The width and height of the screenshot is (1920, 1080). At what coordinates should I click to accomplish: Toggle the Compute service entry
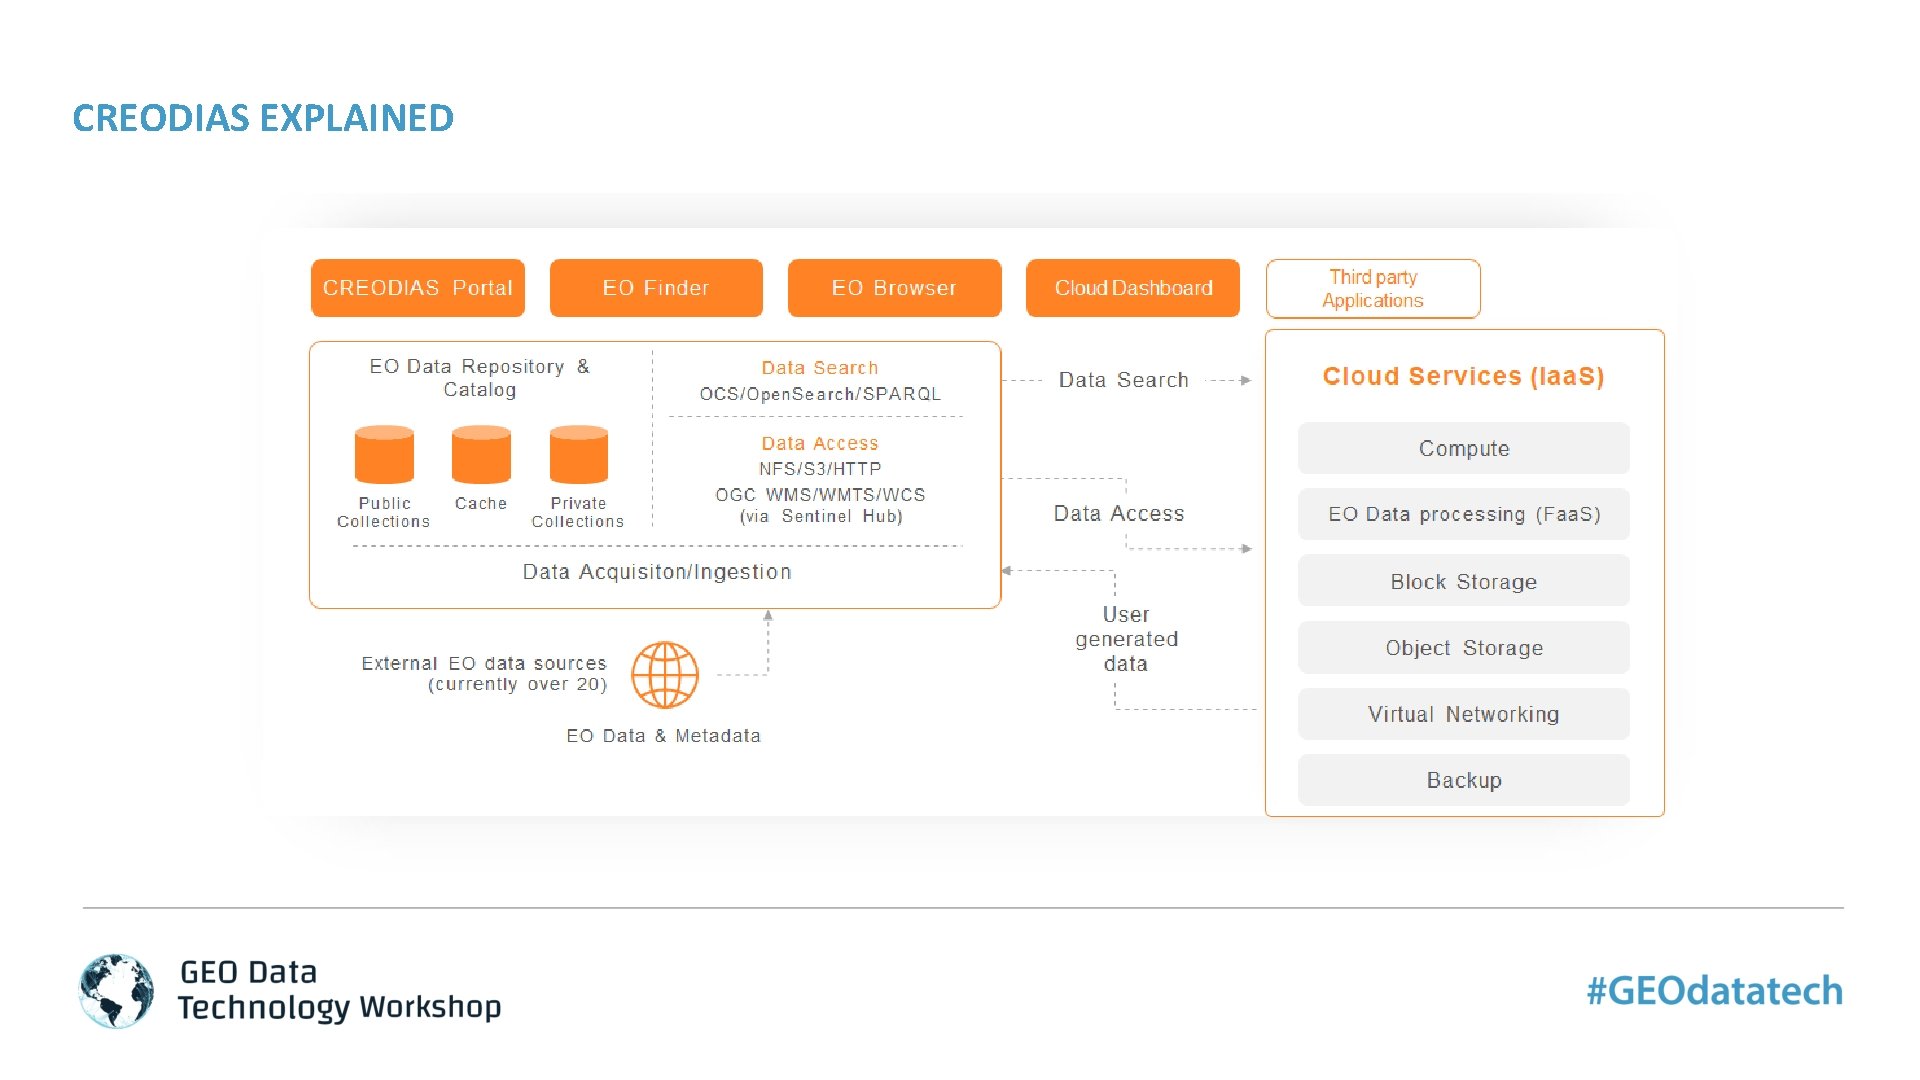pos(1463,448)
